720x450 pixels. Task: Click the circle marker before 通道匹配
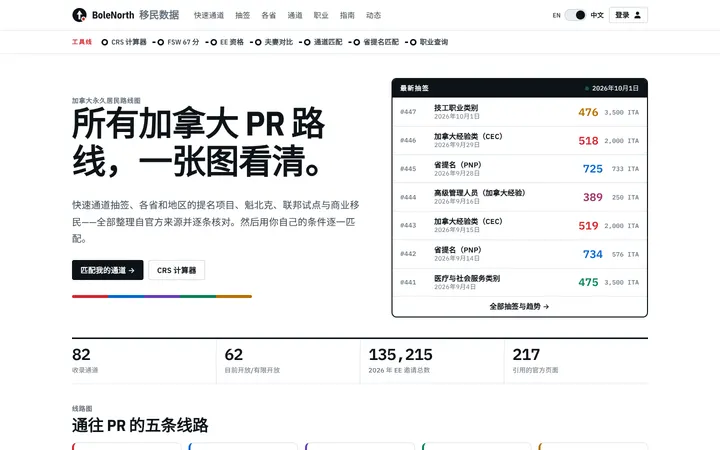coord(307,42)
